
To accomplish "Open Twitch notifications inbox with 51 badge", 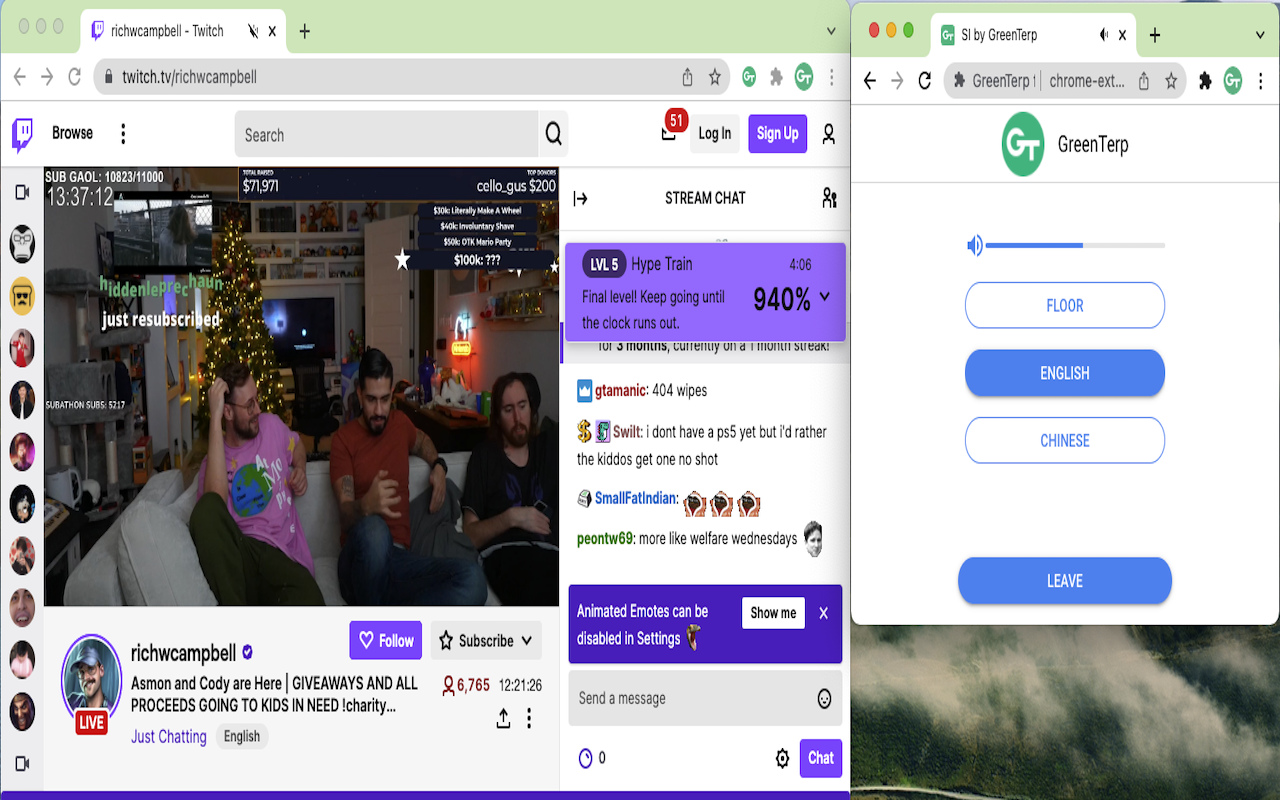I will tap(671, 130).
